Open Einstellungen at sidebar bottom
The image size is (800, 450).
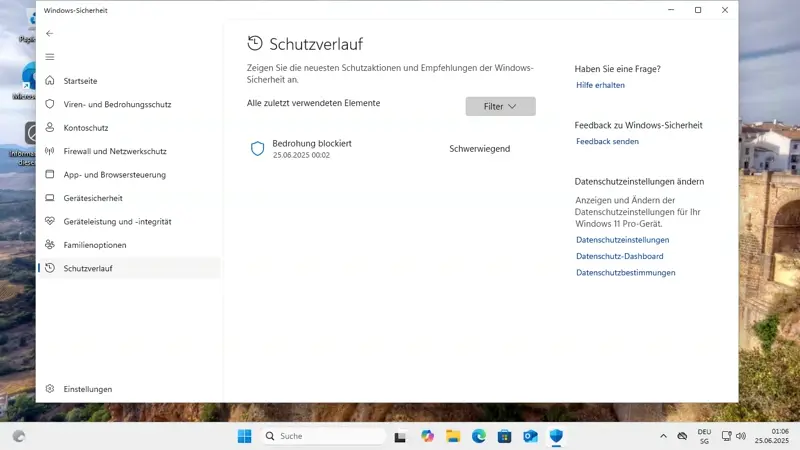pyautogui.click(x=129, y=389)
